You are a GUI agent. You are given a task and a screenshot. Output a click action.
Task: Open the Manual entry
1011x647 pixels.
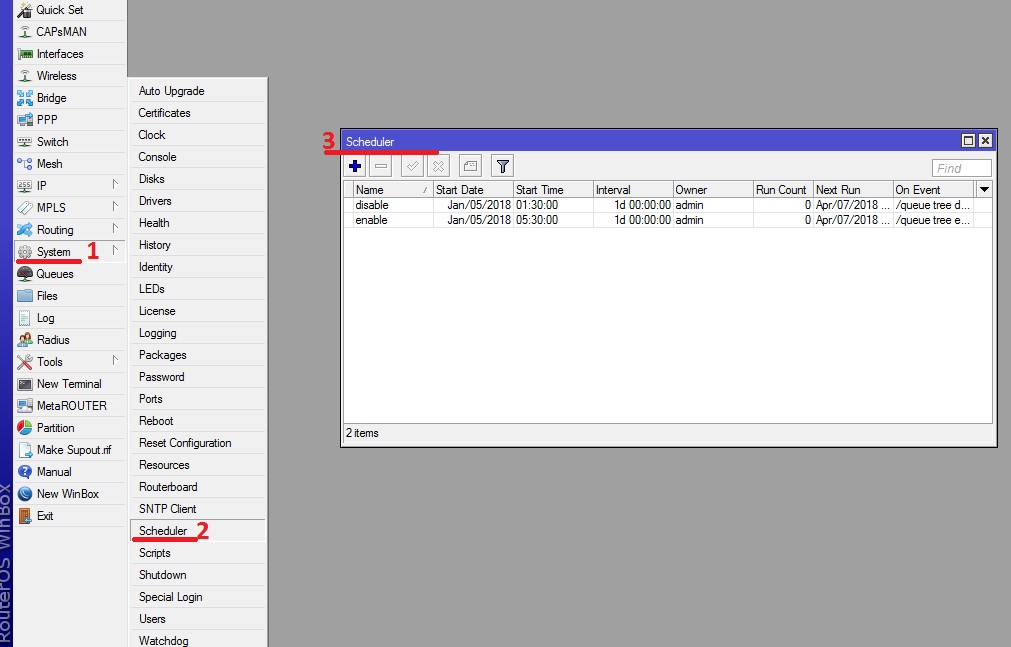pyautogui.click(x=53, y=471)
